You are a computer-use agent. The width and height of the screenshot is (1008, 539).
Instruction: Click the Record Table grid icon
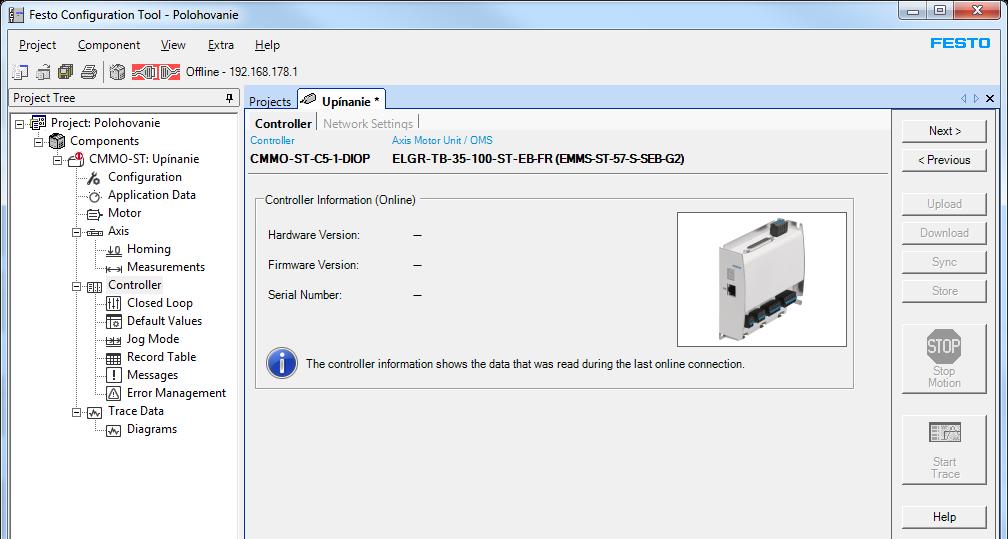pyautogui.click(x=114, y=358)
